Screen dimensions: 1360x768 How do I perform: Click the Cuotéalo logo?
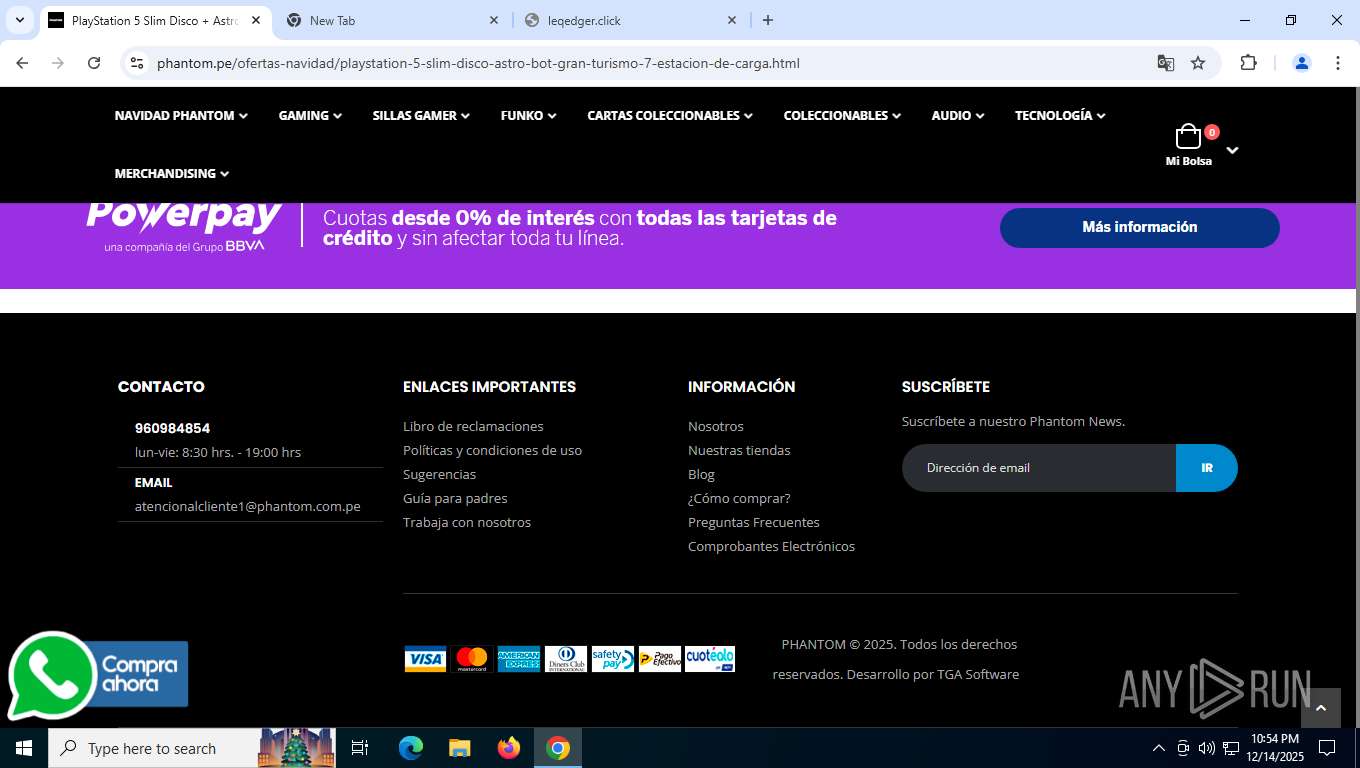(x=710, y=659)
